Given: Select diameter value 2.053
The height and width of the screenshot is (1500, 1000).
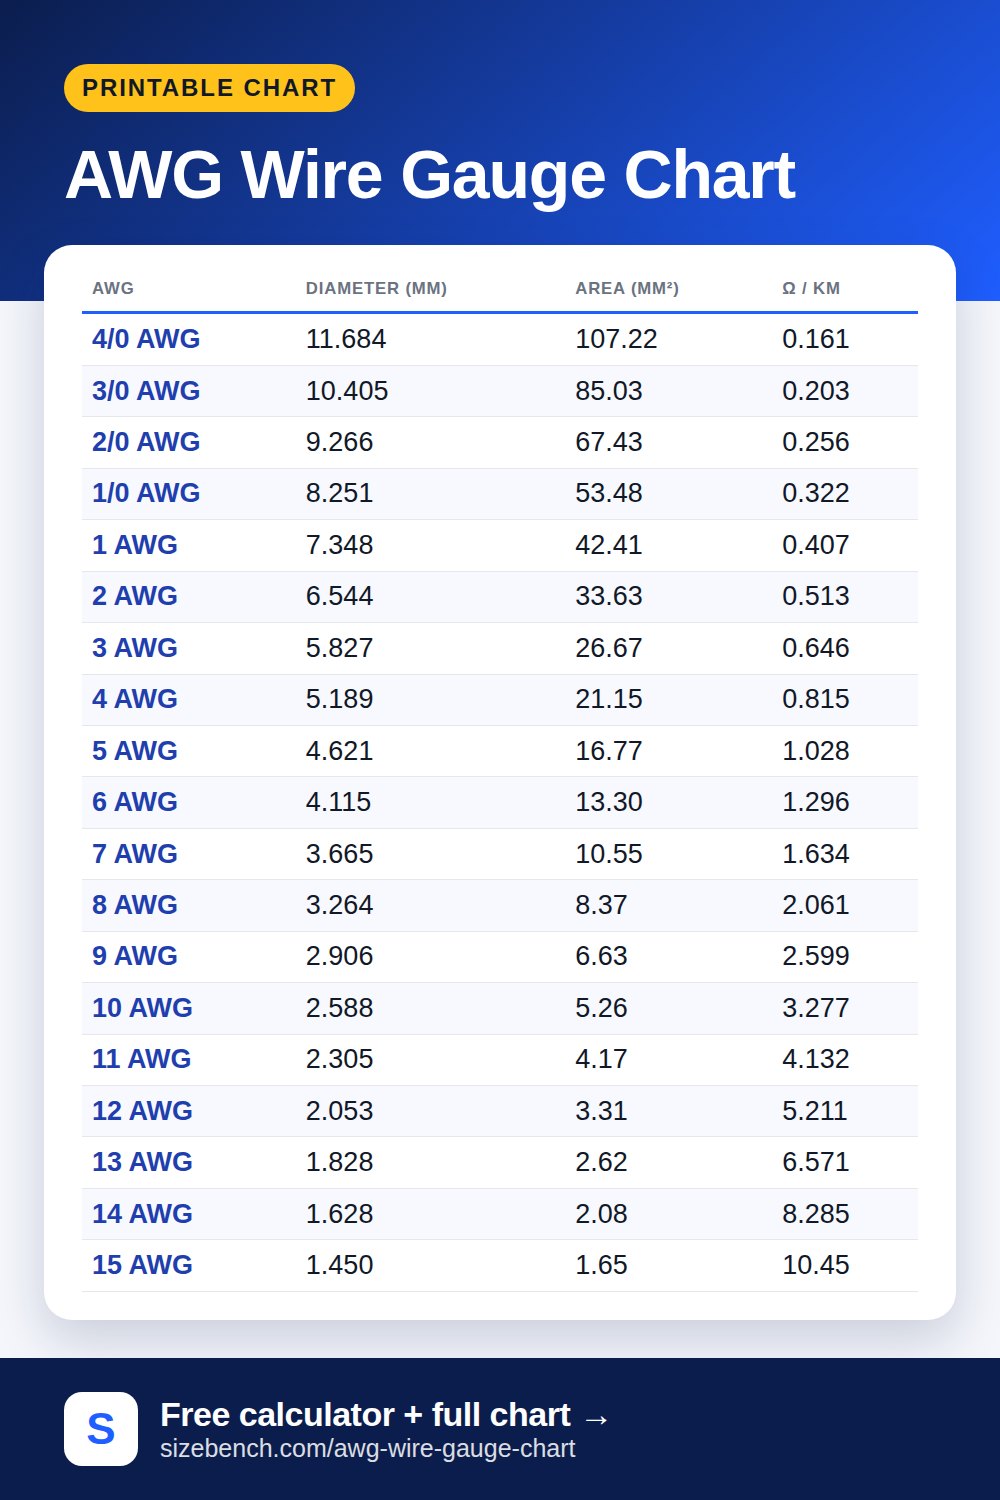Looking at the screenshot, I should pos(340,1111).
